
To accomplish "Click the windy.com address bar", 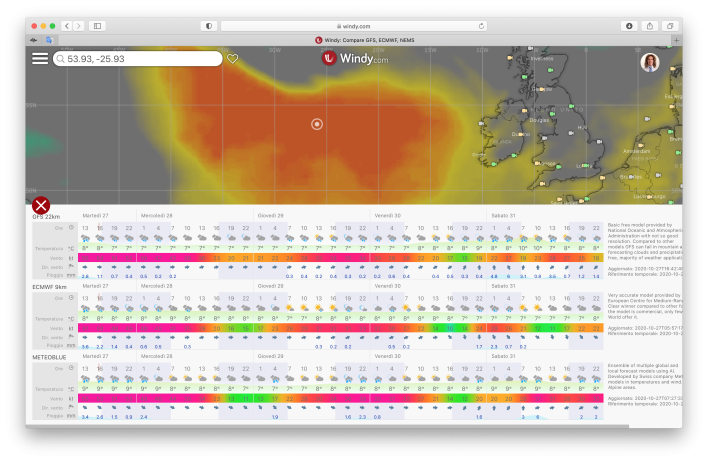I will (x=354, y=26).
